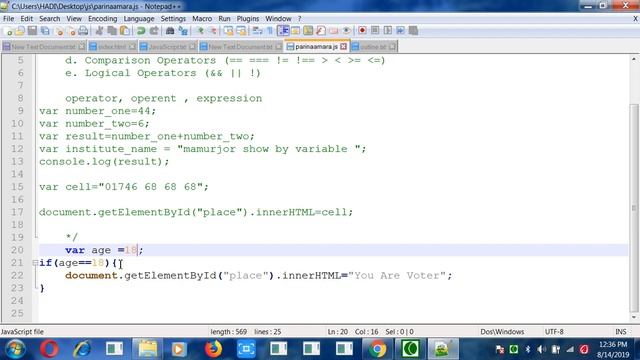Click Dos\Windows line ending status entry
This screenshot has width=640, height=360.
click(502, 332)
